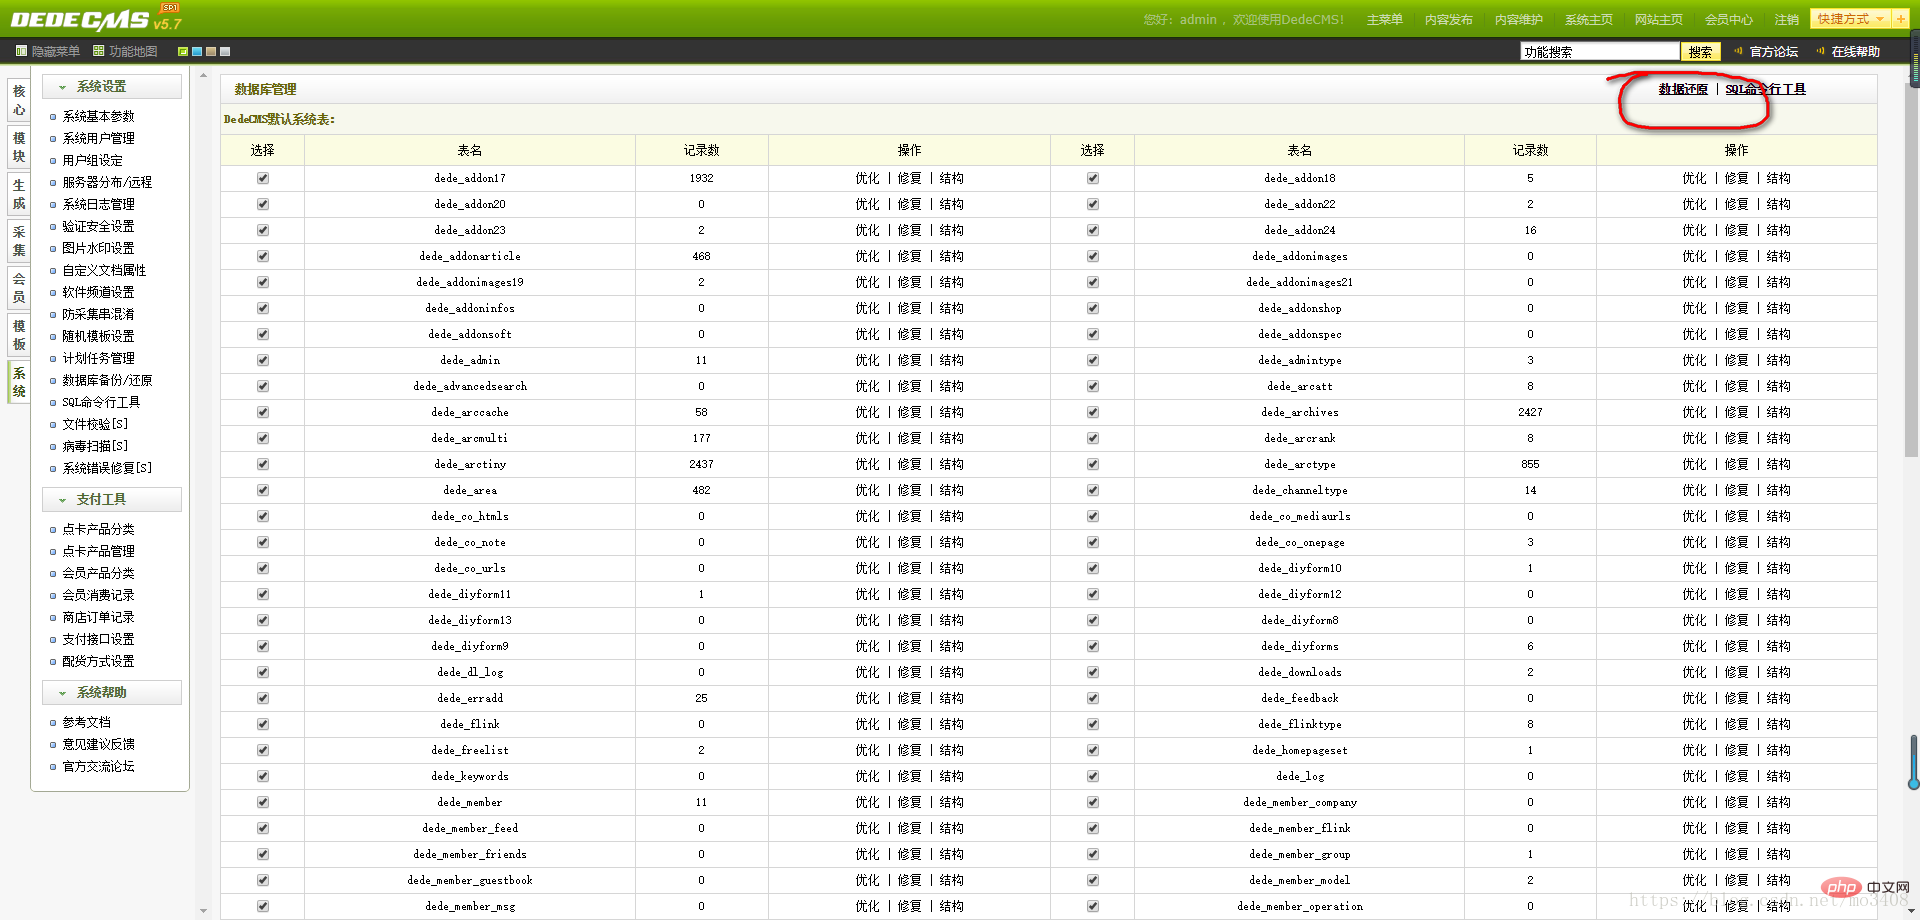Select the 模块 vertical sidebar tab
Image resolution: width=1920 pixels, height=920 pixels.
pos(19,147)
